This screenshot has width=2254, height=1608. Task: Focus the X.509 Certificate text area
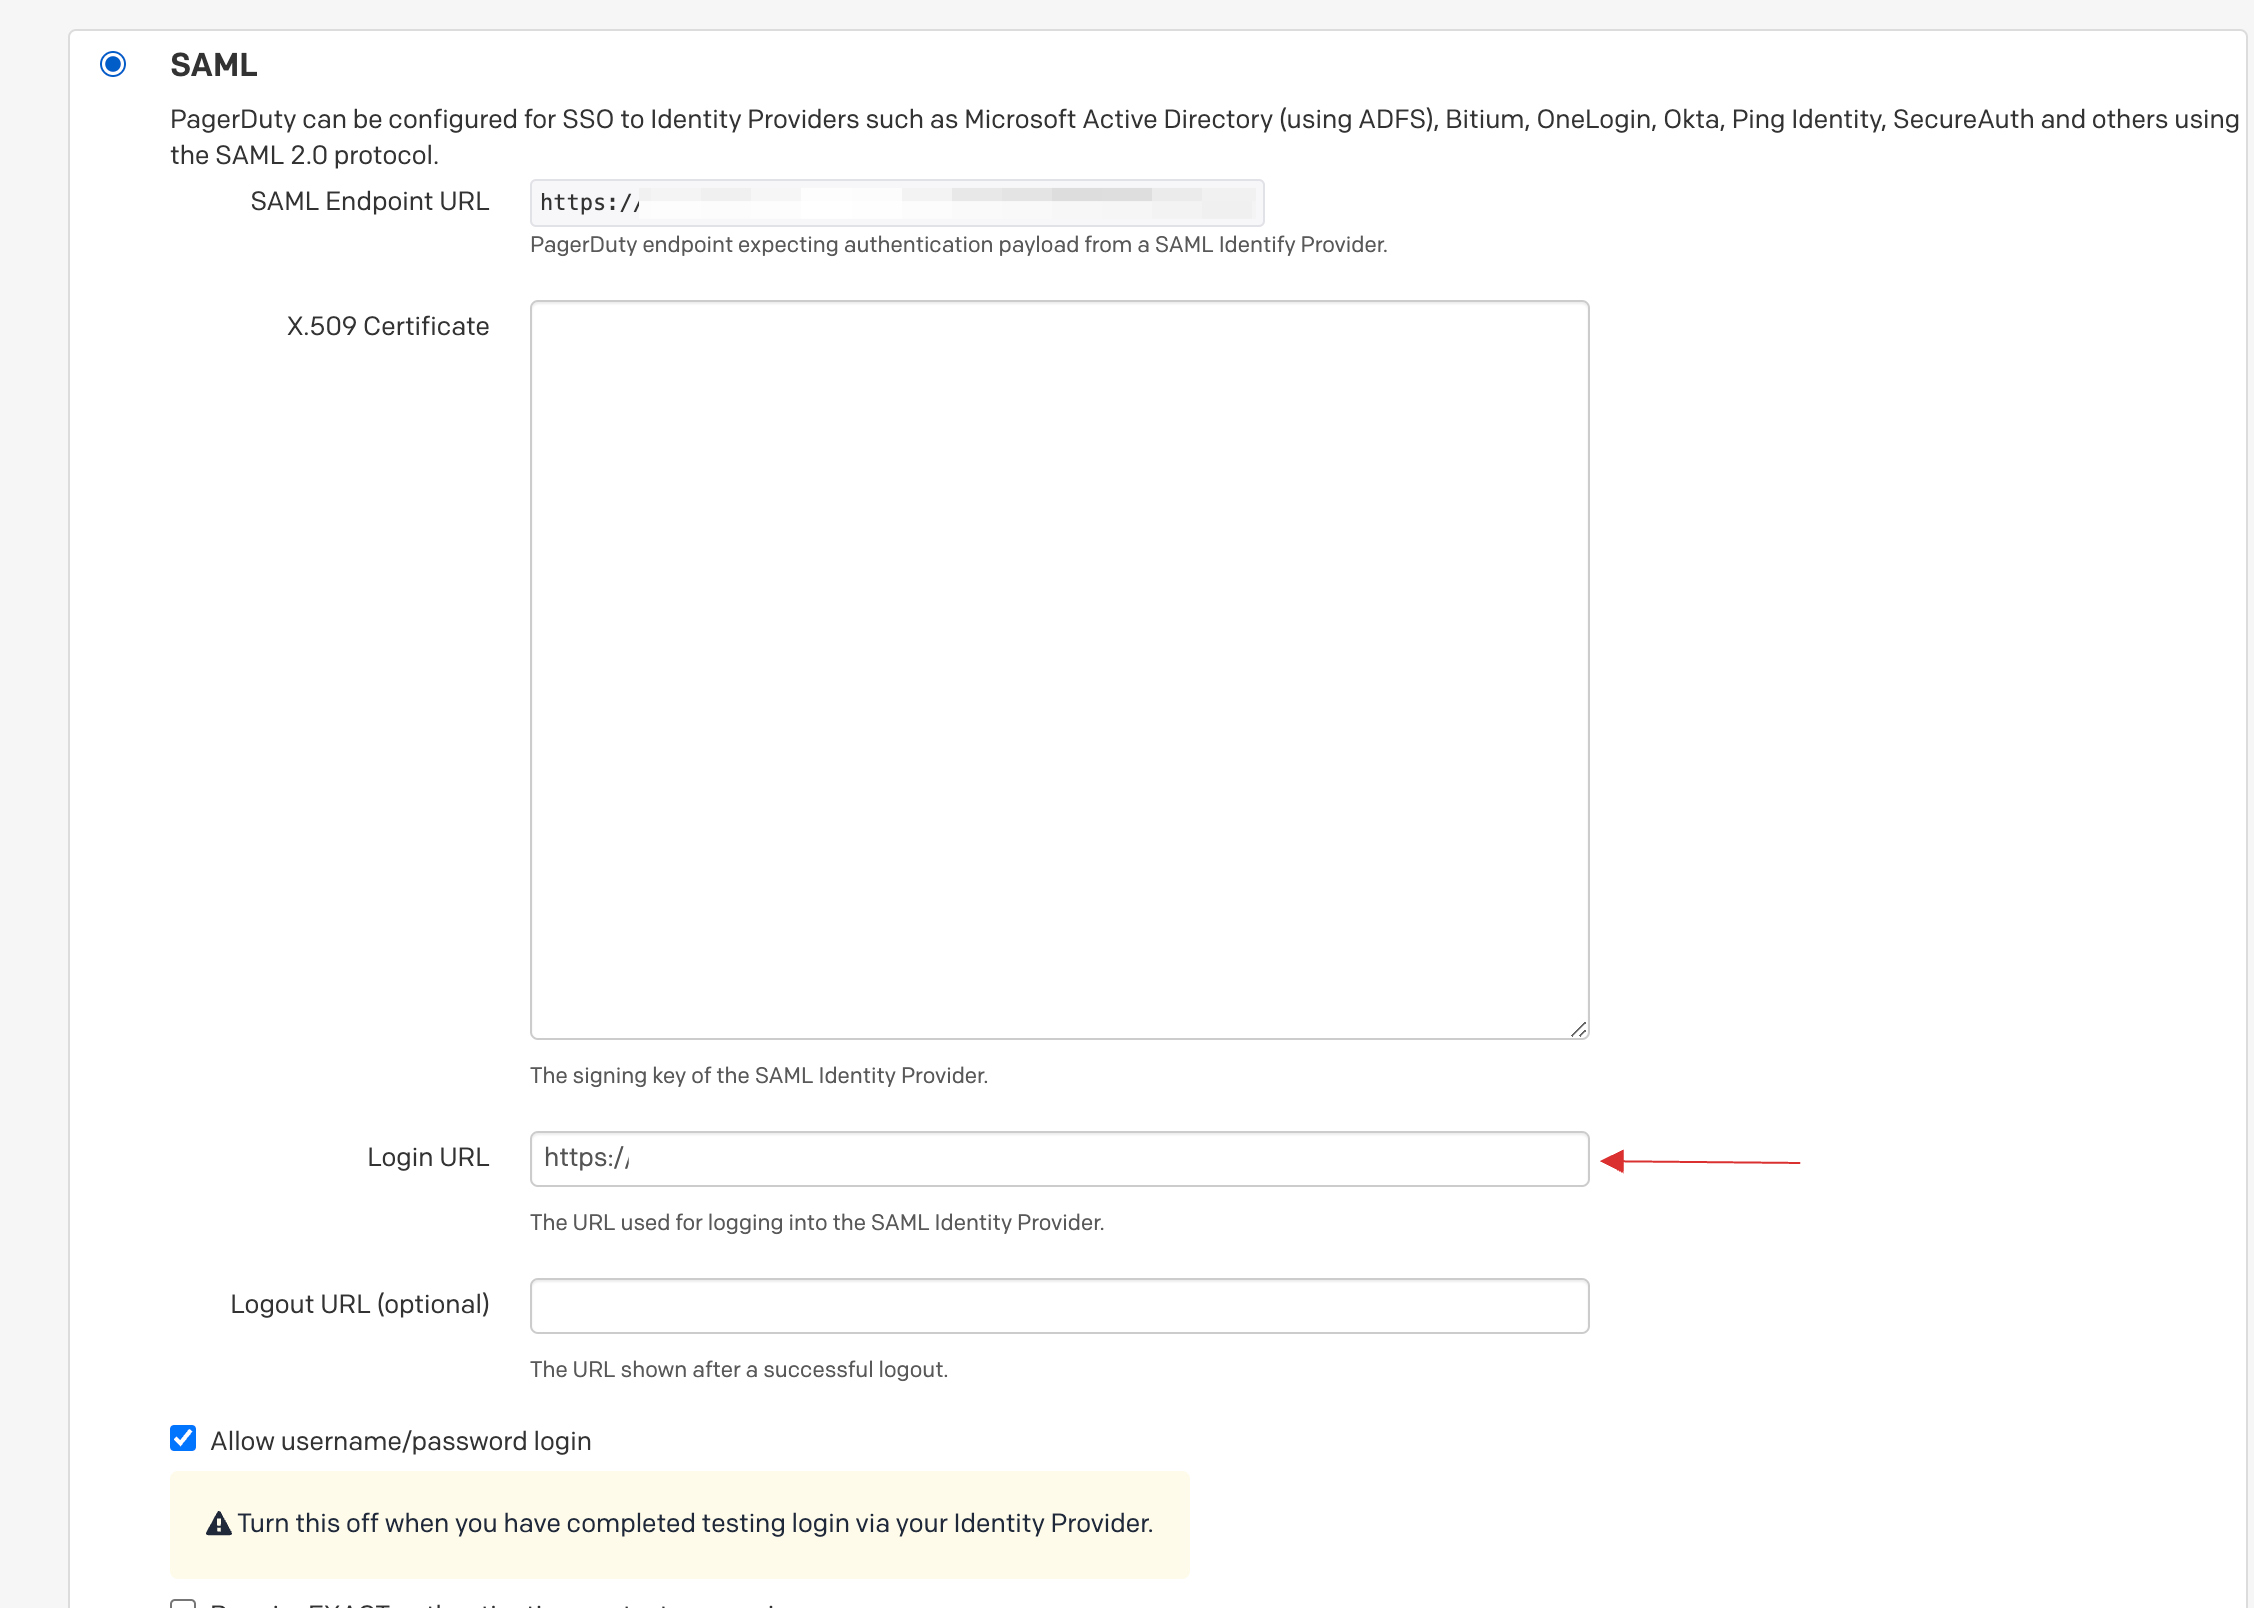point(1059,670)
